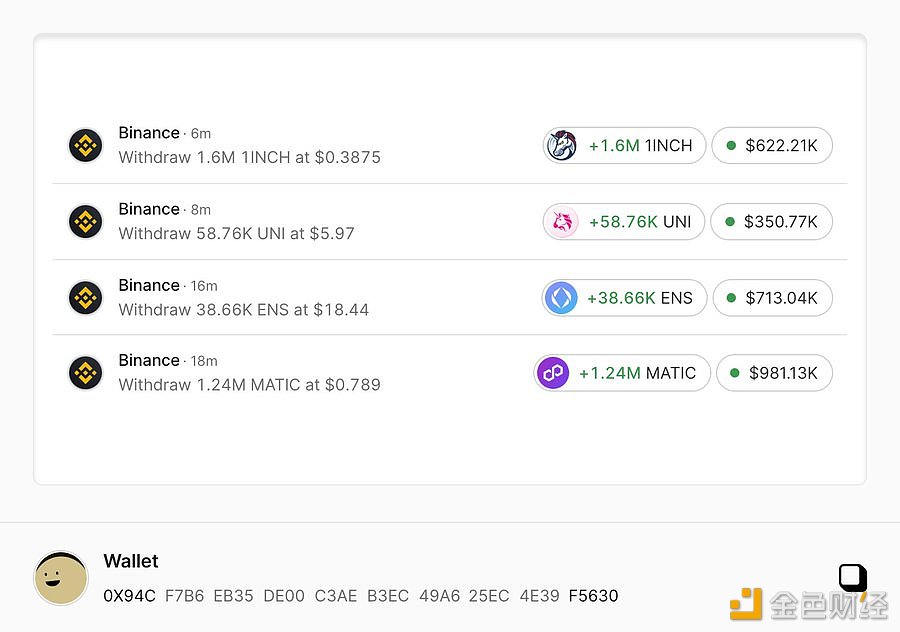Viewport: 900px width, 632px height.
Task: Select the blue ENS token icon
Action: [561, 298]
